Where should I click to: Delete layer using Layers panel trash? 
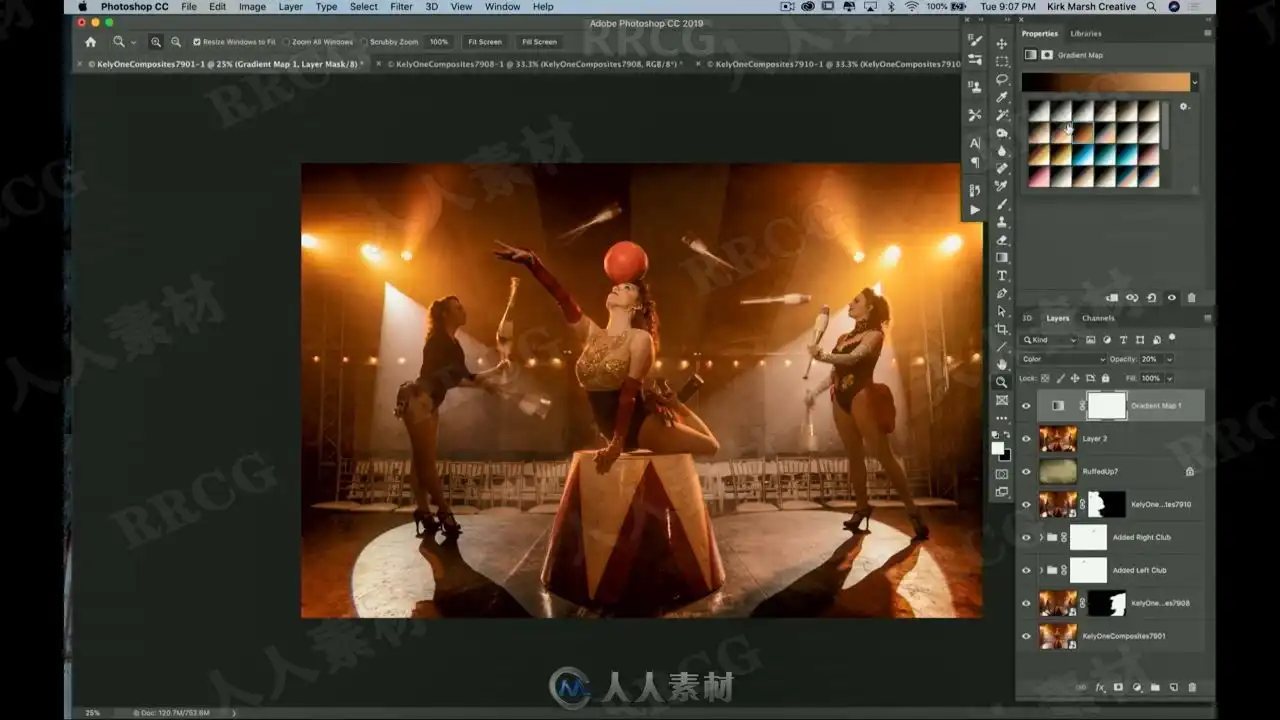pos(1192,688)
